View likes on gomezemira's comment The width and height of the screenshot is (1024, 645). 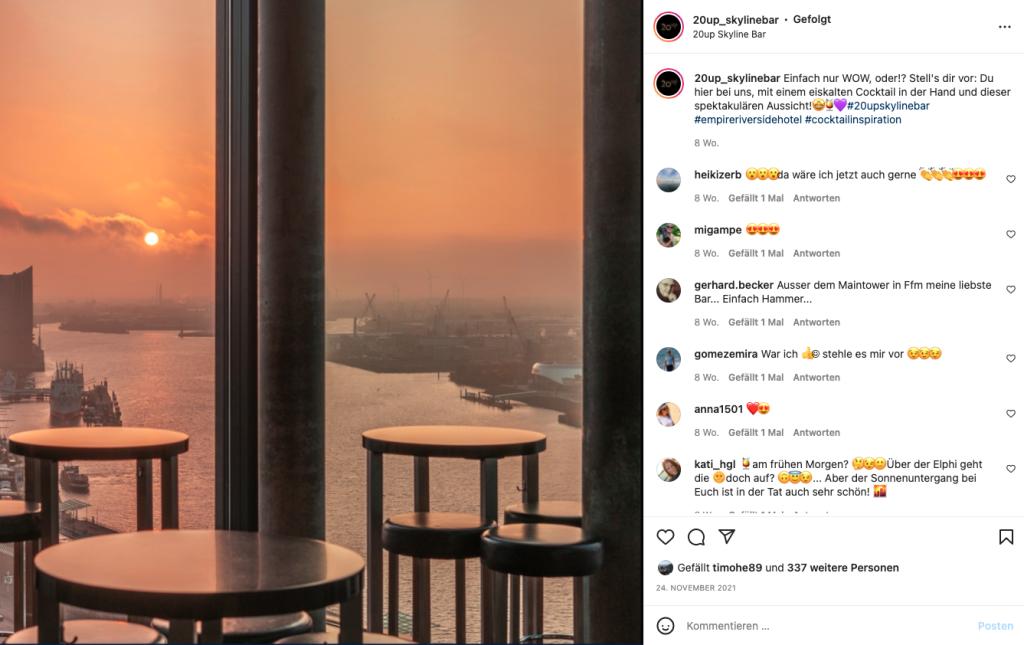click(x=756, y=377)
